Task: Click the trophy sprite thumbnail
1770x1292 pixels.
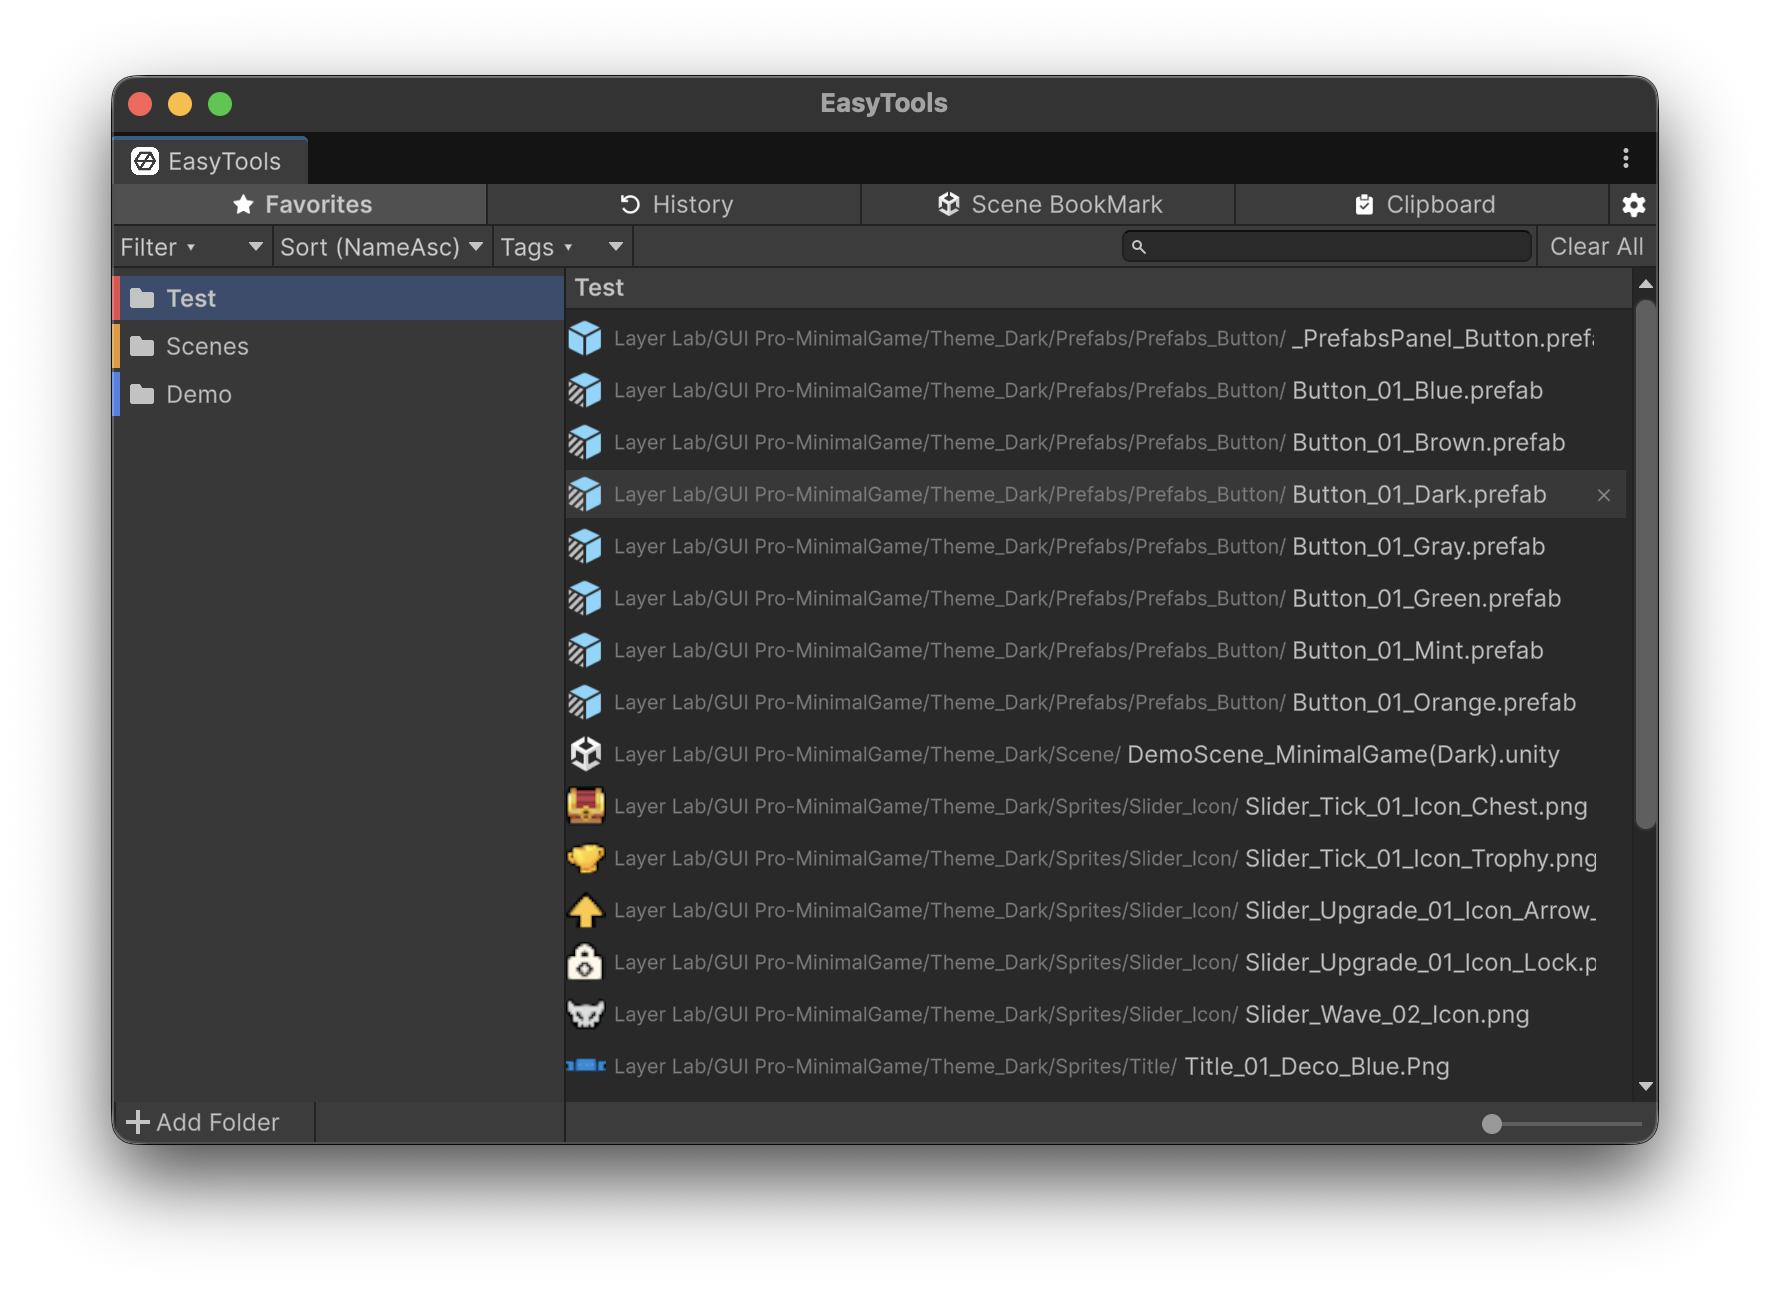Action: coord(585,858)
